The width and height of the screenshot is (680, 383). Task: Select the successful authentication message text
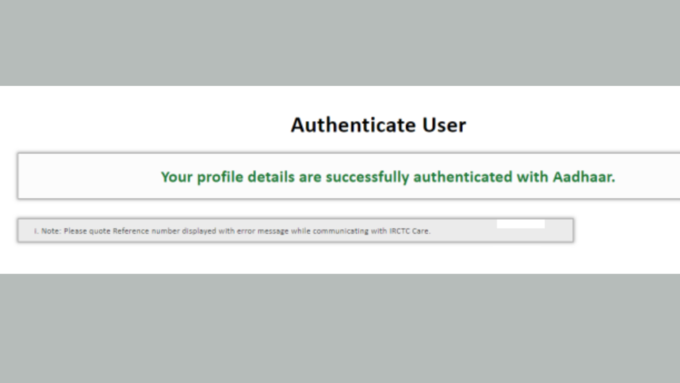pyautogui.click(x=388, y=177)
